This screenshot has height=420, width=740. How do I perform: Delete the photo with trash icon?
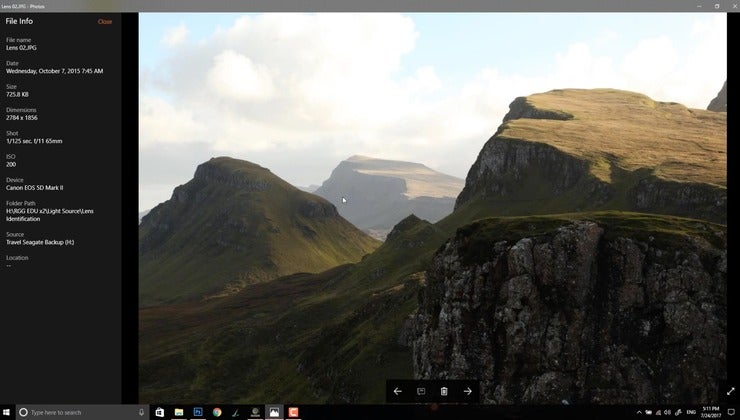(x=444, y=391)
